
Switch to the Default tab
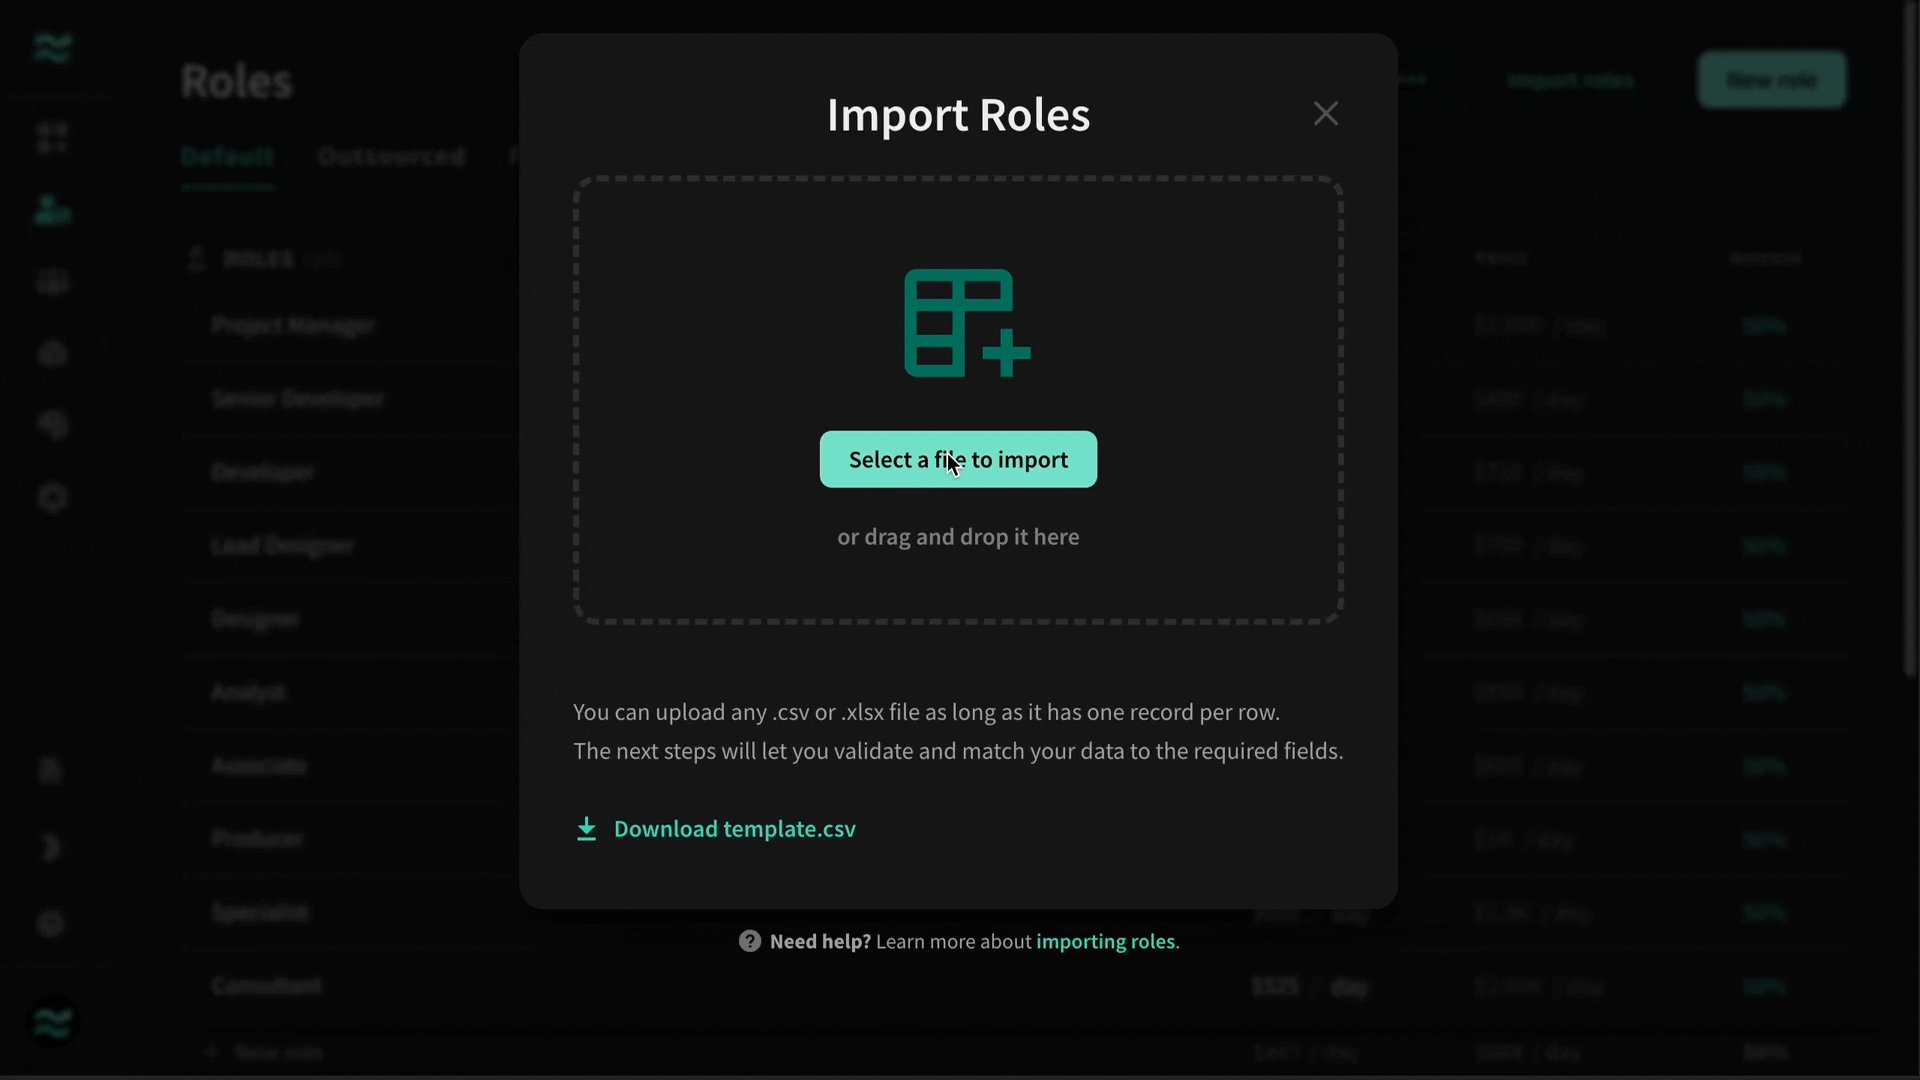tap(227, 157)
